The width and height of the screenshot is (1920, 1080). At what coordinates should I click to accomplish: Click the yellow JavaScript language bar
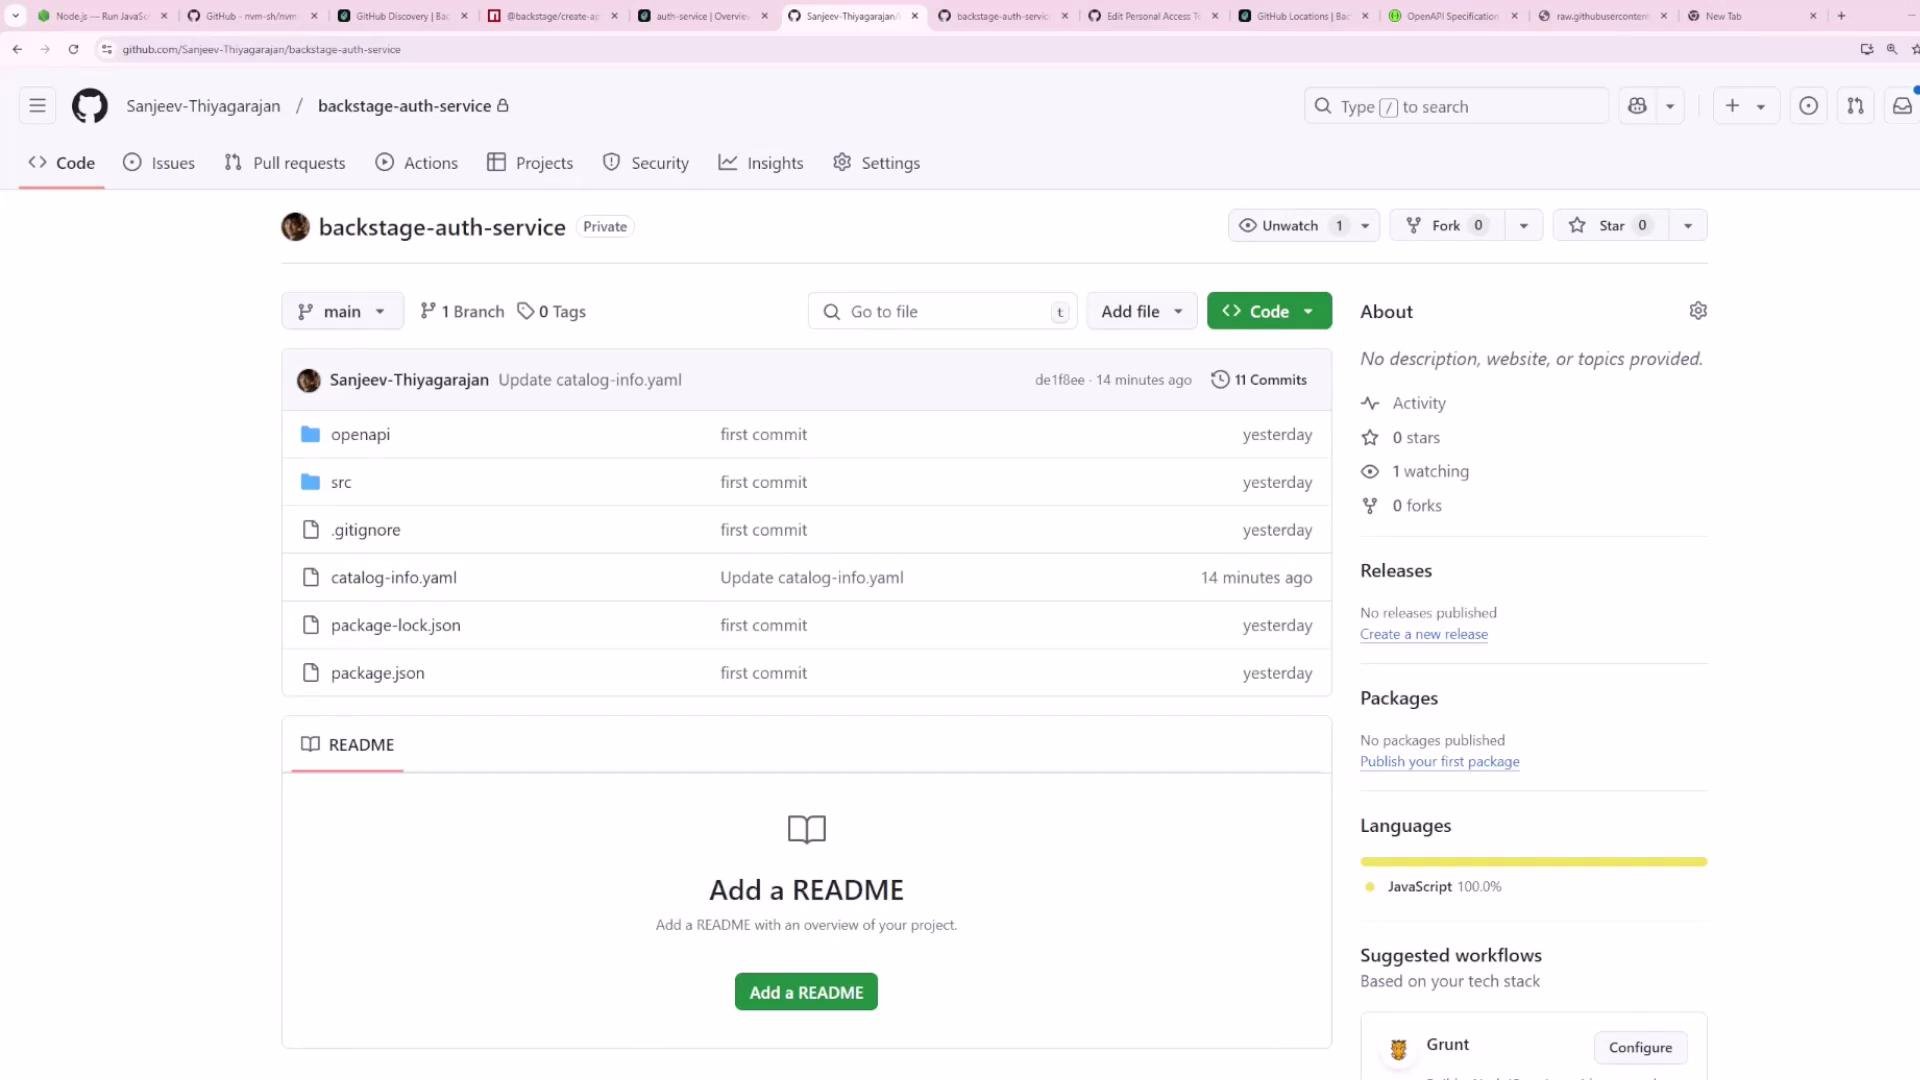(x=1533, y=861)
